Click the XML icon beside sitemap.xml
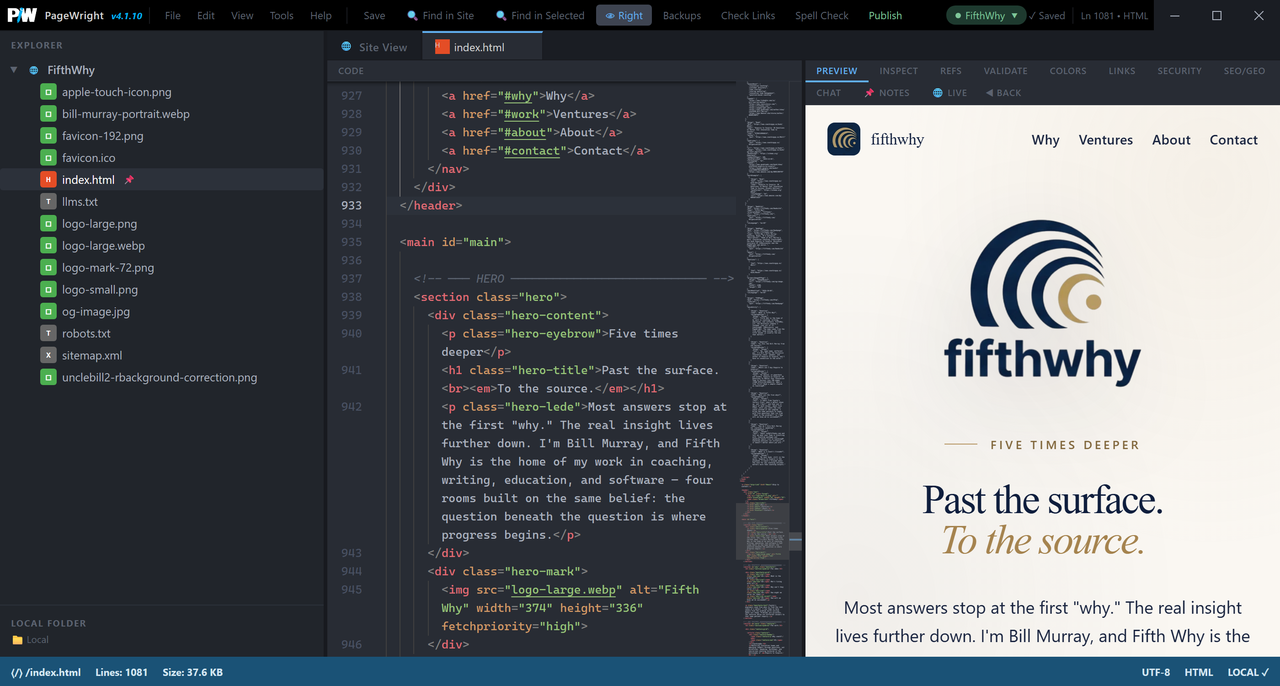Viewport: 1280px width, 686px height. coord(48,356)
